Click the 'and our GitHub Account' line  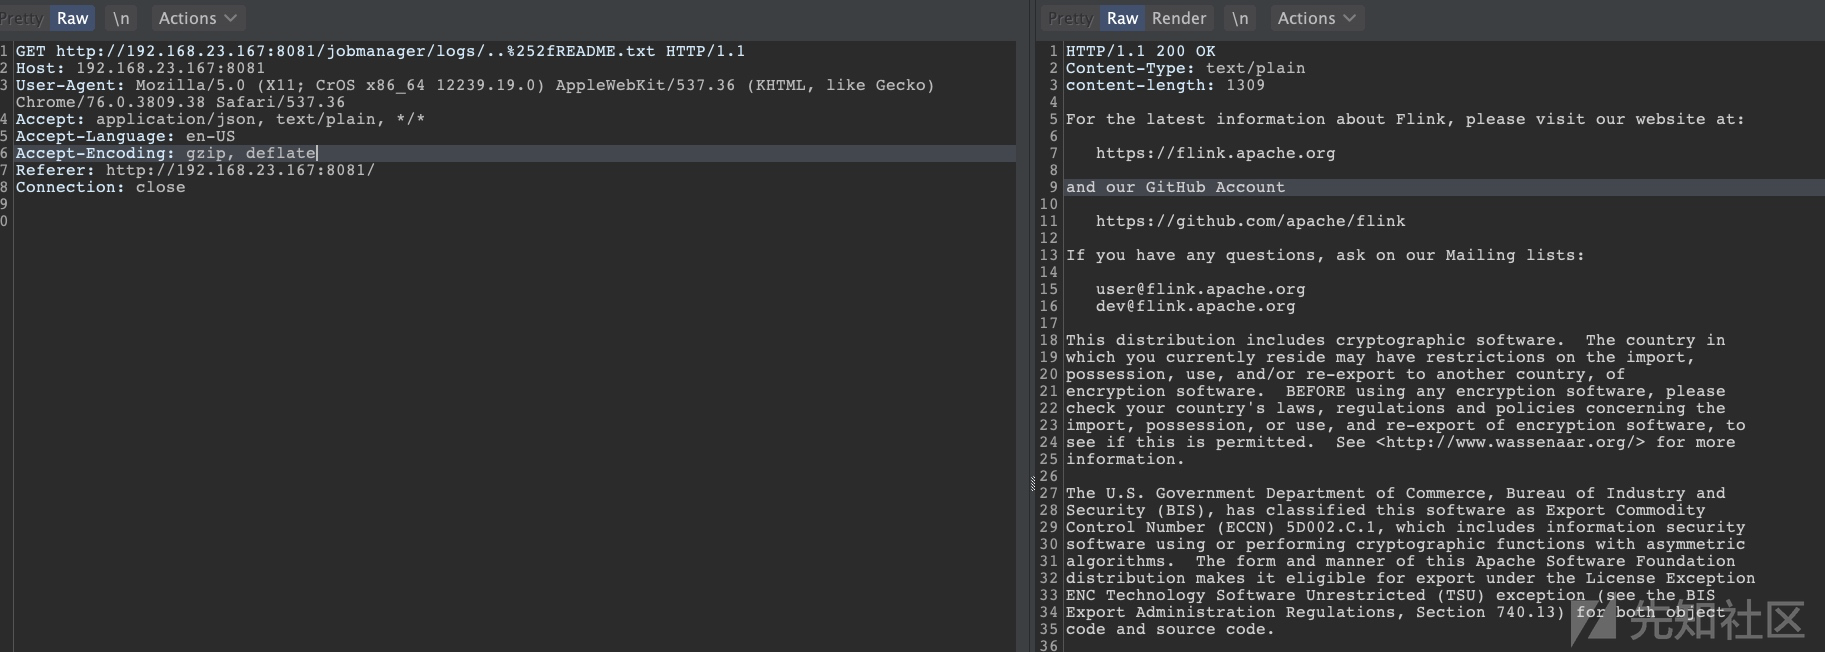click(x=1175, y=187)
